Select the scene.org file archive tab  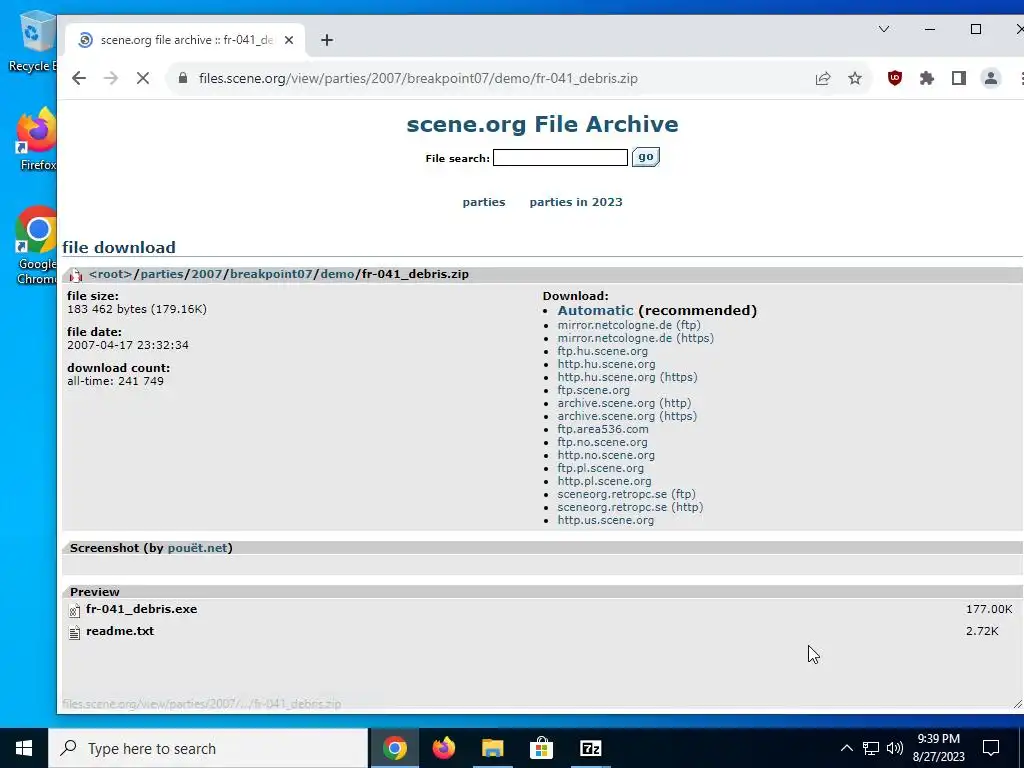pos(185,40)
